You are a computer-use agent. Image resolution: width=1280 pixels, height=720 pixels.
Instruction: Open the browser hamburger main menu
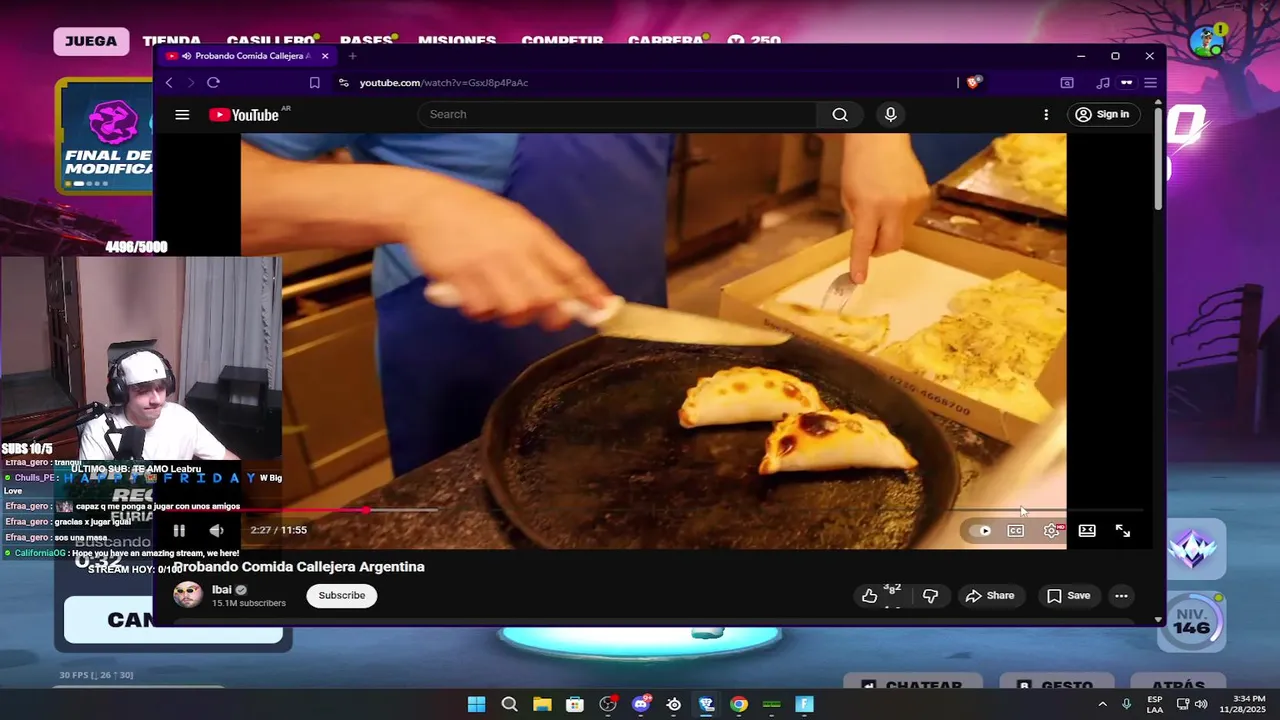(x=1150, y=83)
